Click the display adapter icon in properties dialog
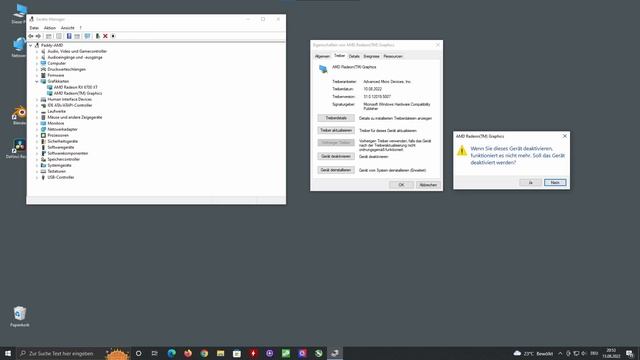Image resolution: width=640 pixels, height=360 pixels. click(x=323, y=69)
